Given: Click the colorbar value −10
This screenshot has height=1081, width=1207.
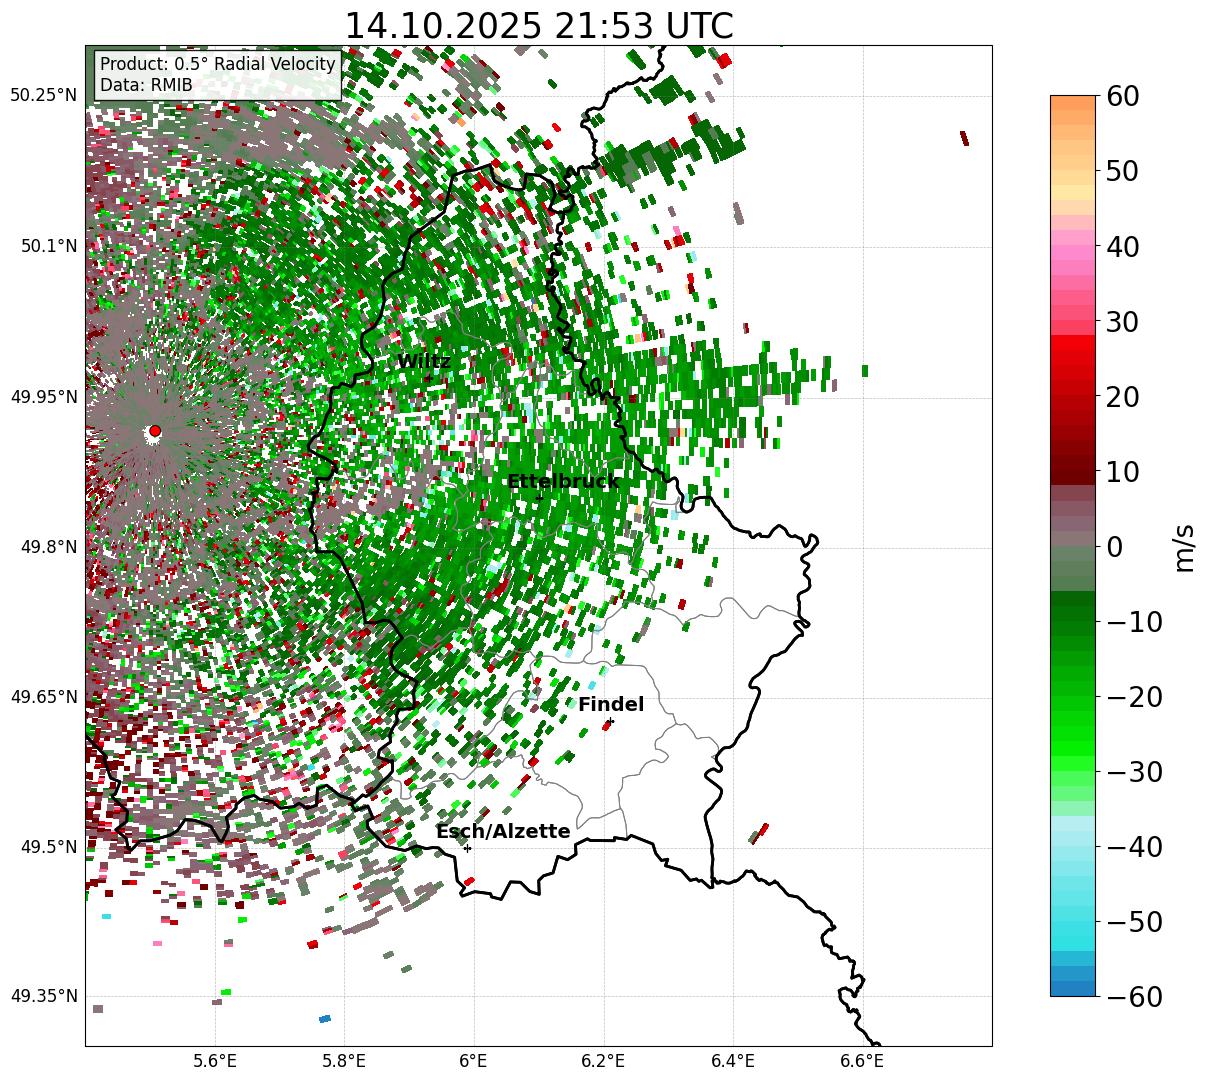Looking at the screenshot, I should [x=1134, y=621].
